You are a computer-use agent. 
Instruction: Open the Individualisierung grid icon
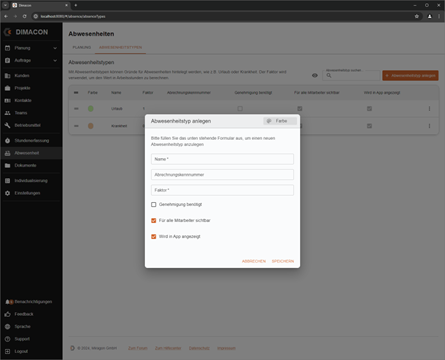[7, 181]
